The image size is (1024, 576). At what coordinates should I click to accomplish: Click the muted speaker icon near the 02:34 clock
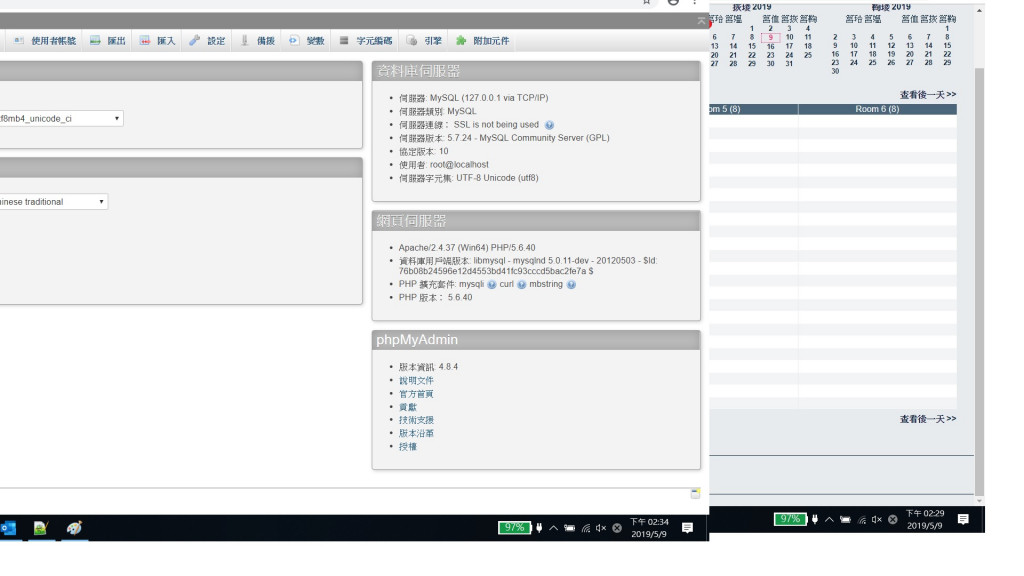coord(601,528)
